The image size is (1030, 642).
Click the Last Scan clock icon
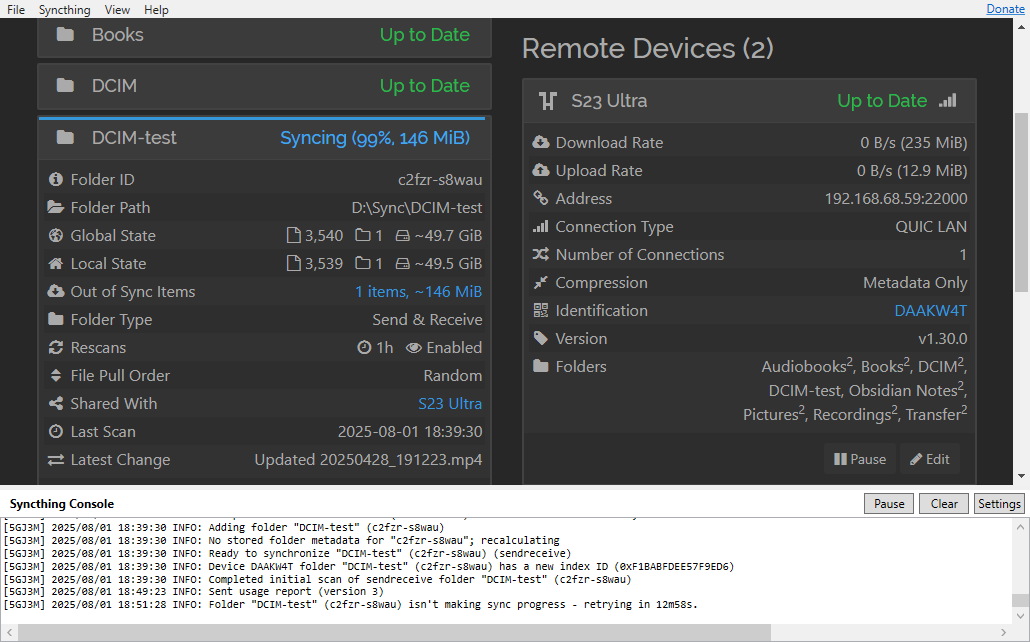point(56,432)
